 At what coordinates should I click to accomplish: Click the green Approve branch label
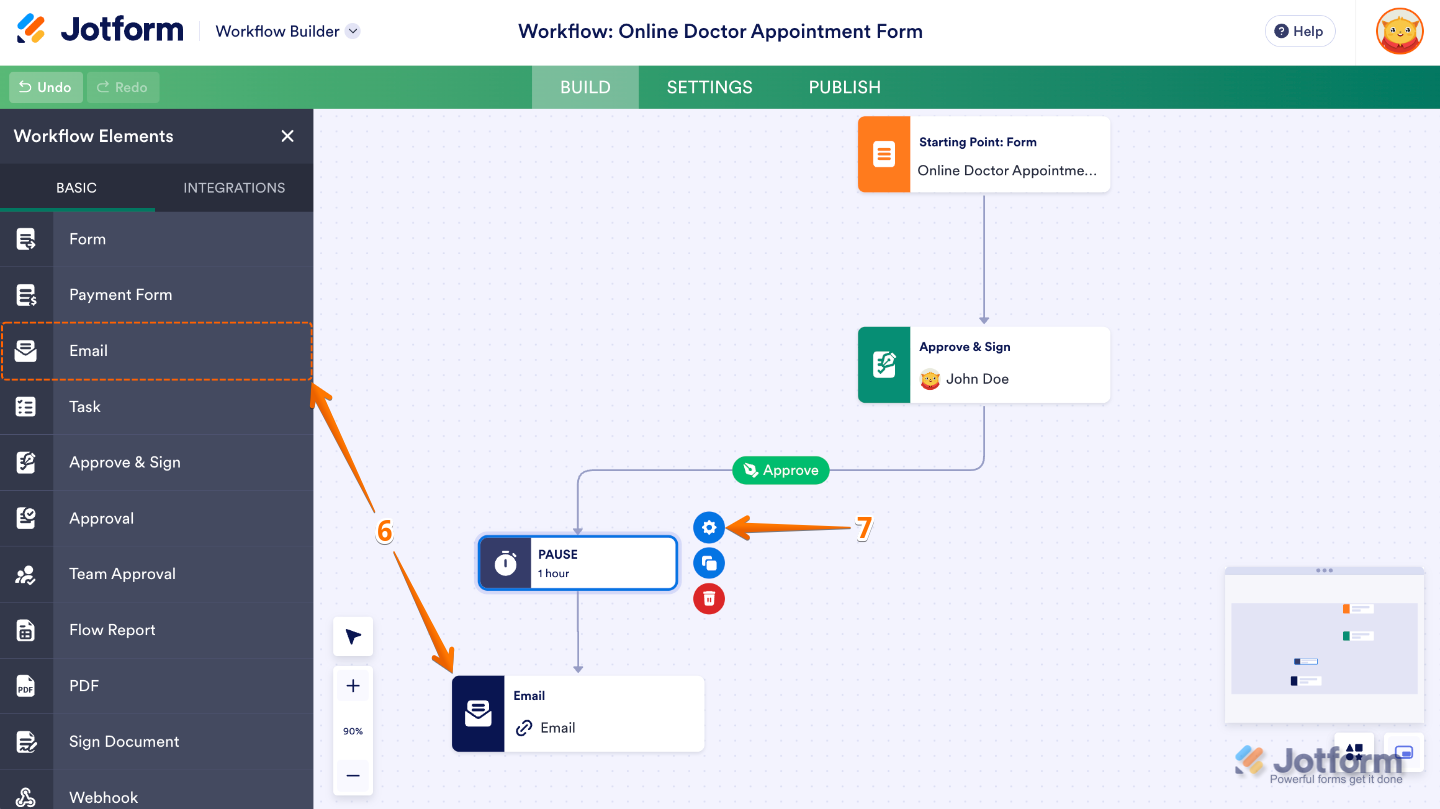click(x=780, y=470)
